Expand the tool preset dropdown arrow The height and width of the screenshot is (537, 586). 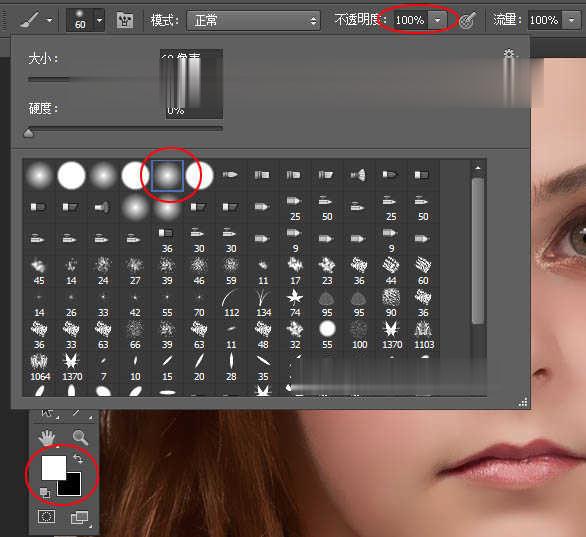tap(50, 20)
